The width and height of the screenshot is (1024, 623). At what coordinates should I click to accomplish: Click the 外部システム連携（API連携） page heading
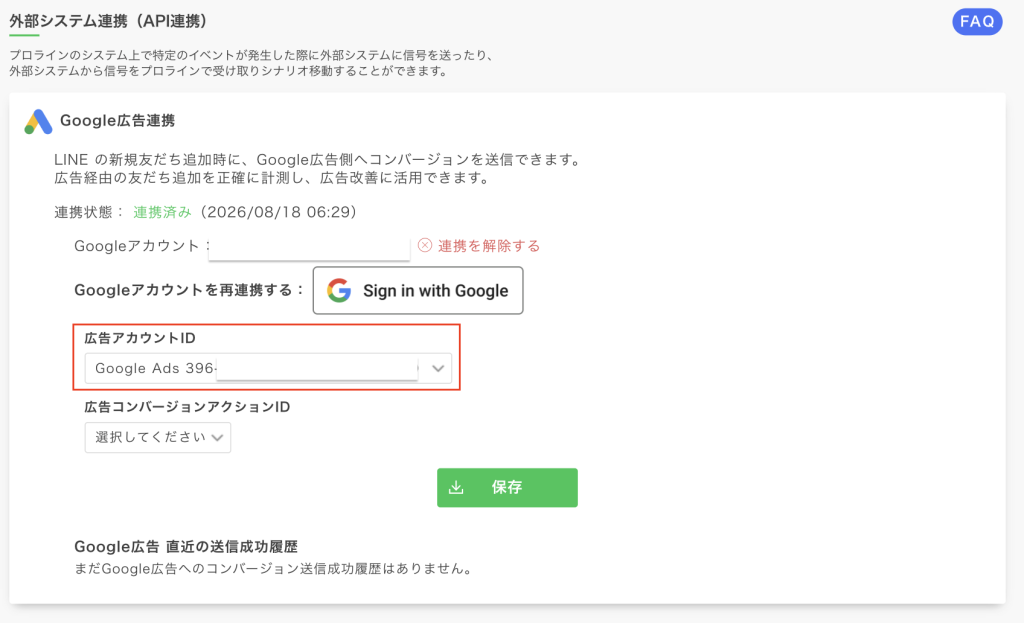click(108, 21)
